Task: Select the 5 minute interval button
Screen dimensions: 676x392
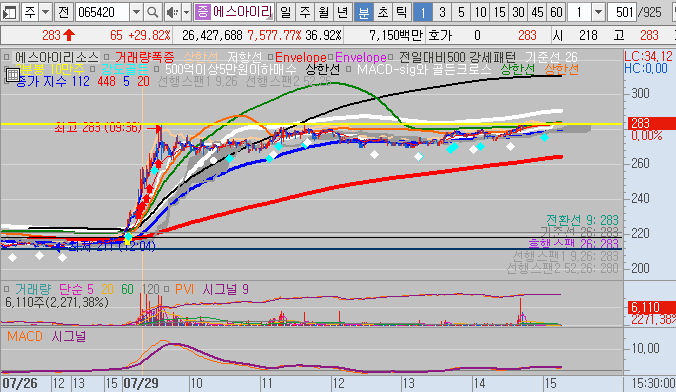Action: pos(461,12)
